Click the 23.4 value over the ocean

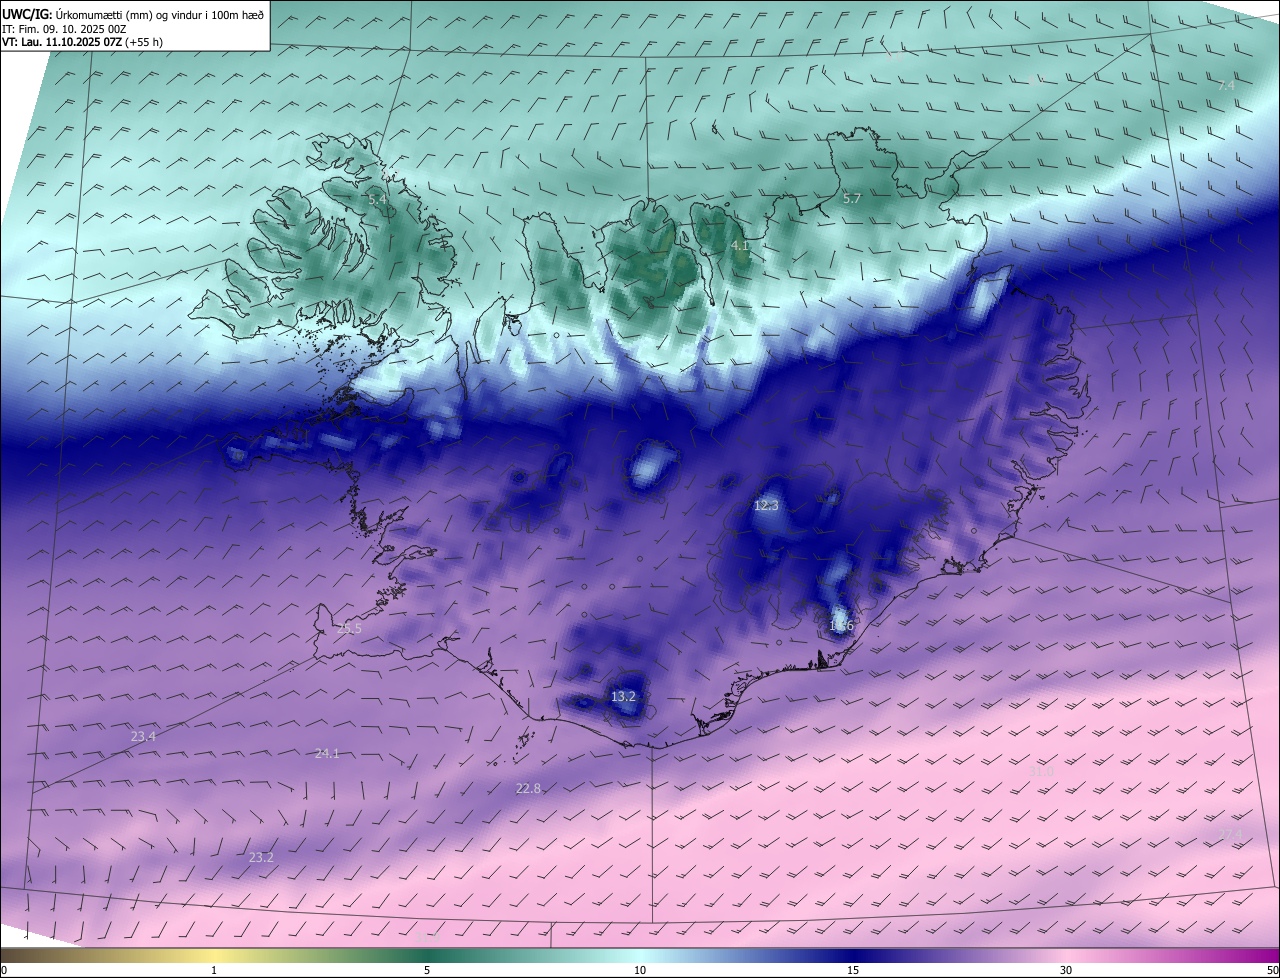coord(143,737)
